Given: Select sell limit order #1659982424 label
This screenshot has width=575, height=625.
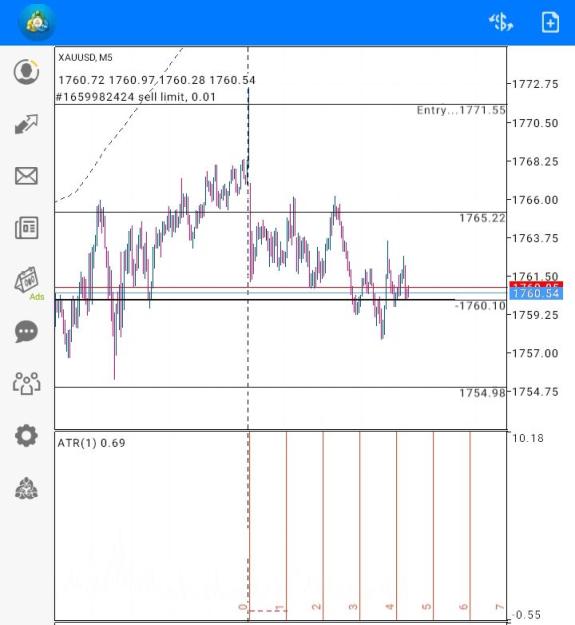Looking at the screenshot, I should click(x=136, y=97).
